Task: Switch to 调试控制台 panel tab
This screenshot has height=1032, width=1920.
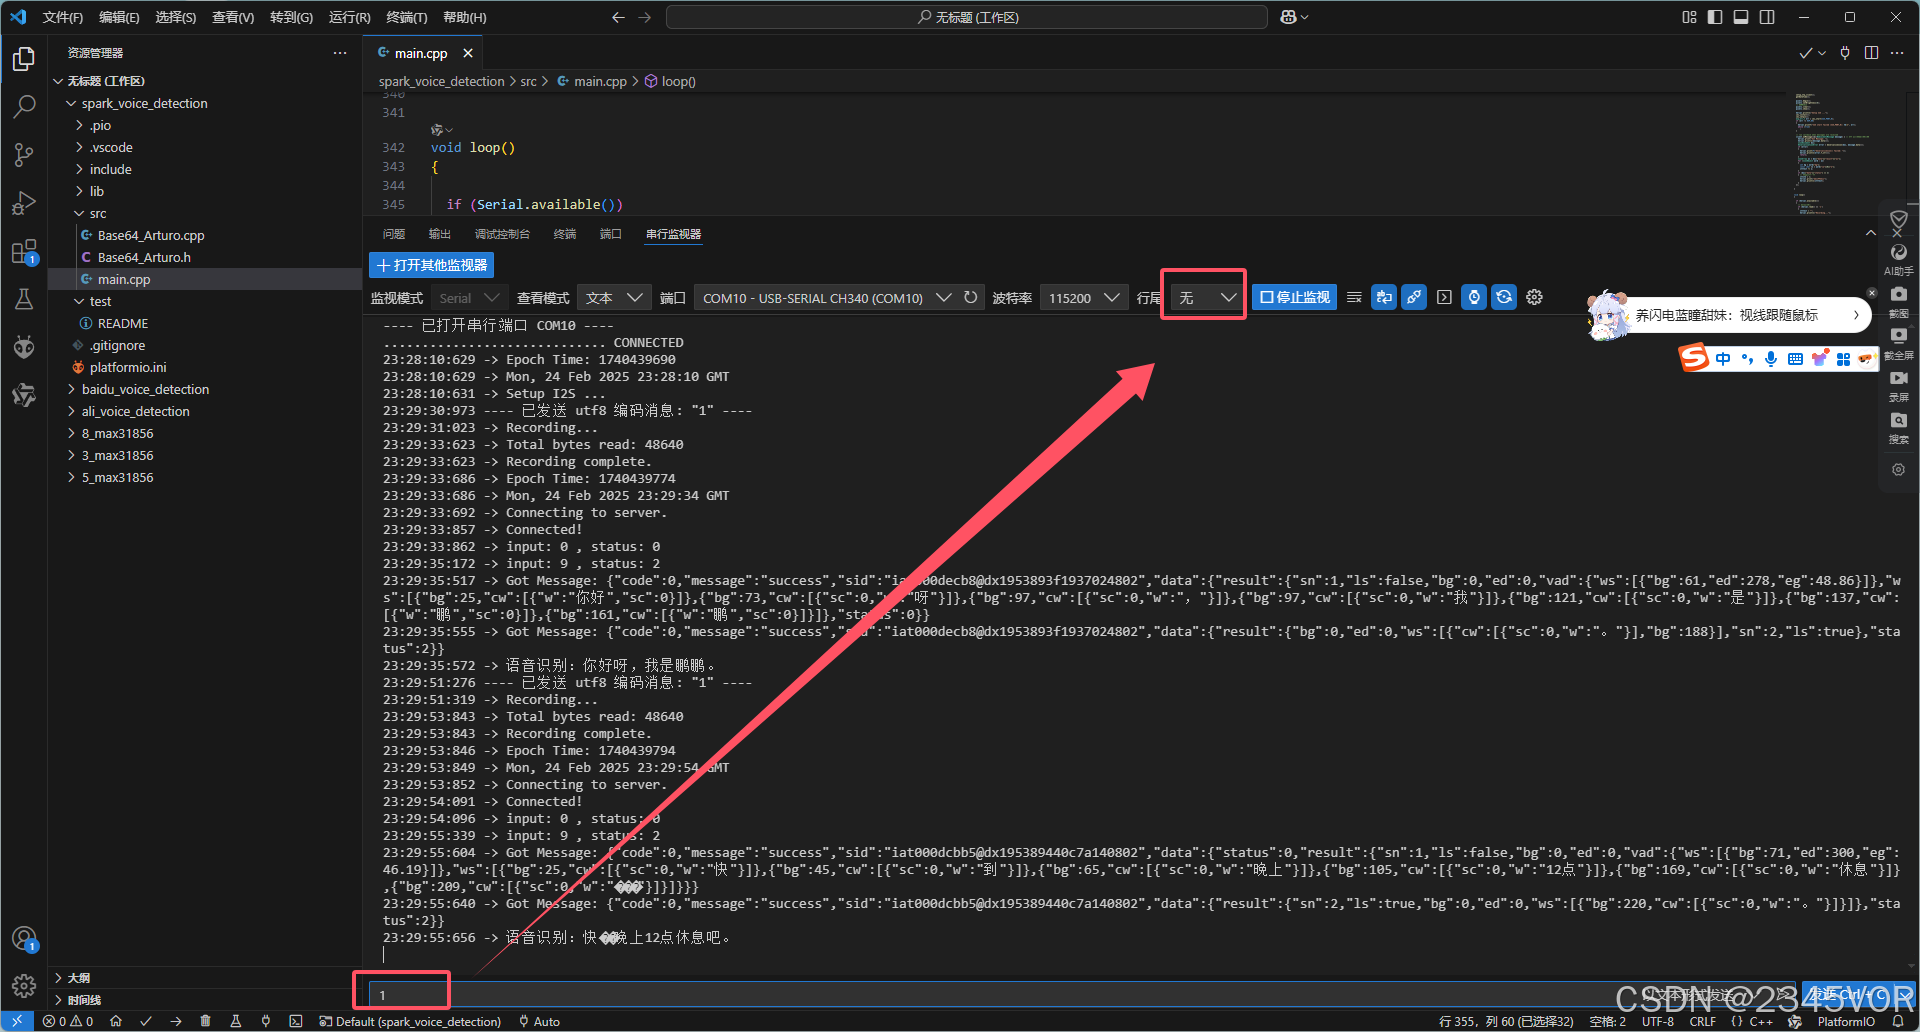Action: click(x=502, y=234)
